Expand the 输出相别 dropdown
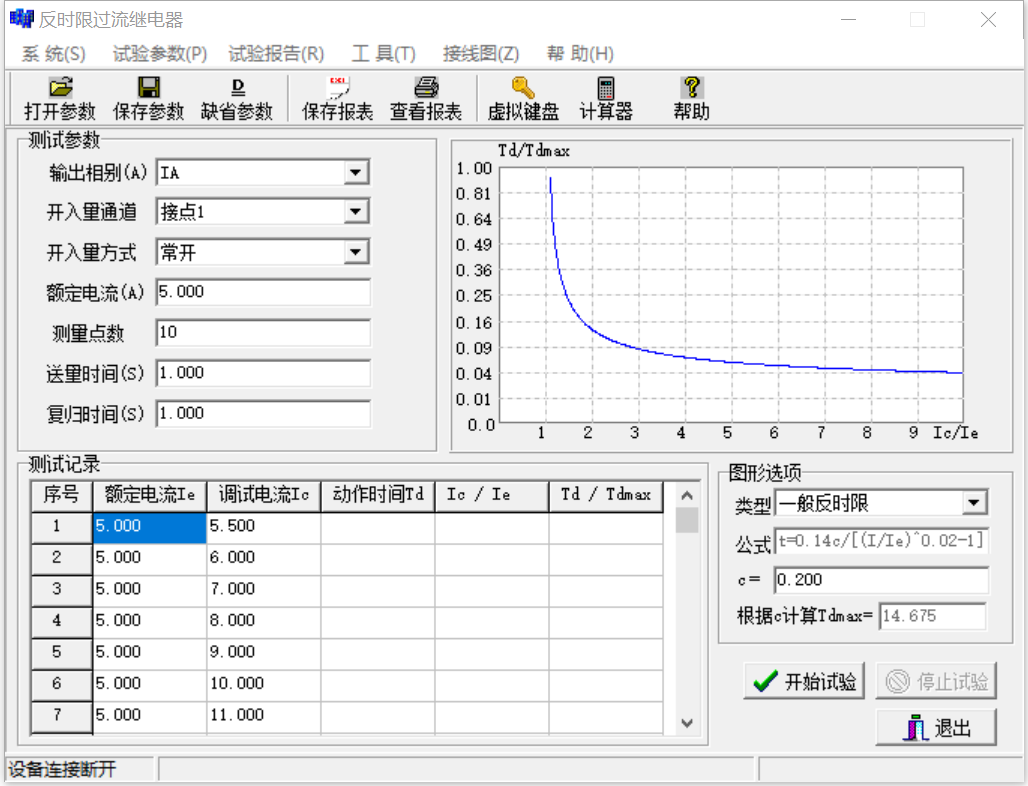The width and height of the screenshot is (1028, 786). coord(356,173)
